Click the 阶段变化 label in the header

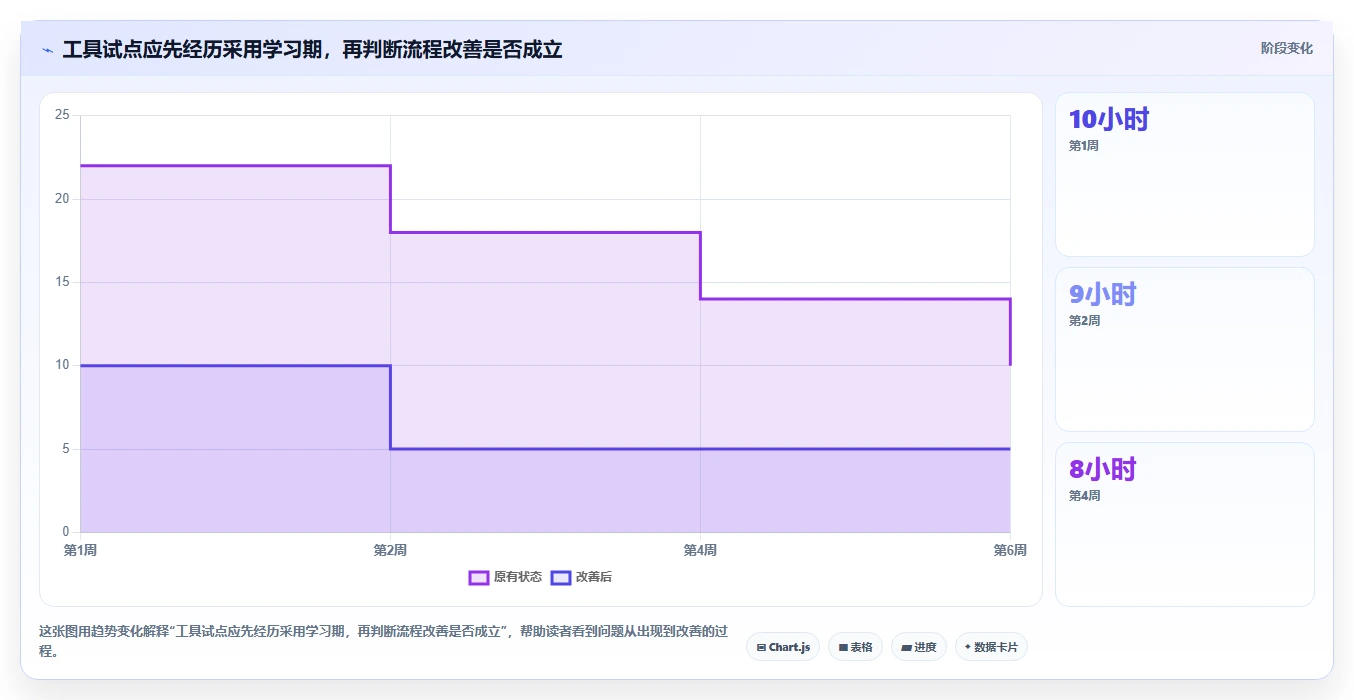tap(1286, 48)
